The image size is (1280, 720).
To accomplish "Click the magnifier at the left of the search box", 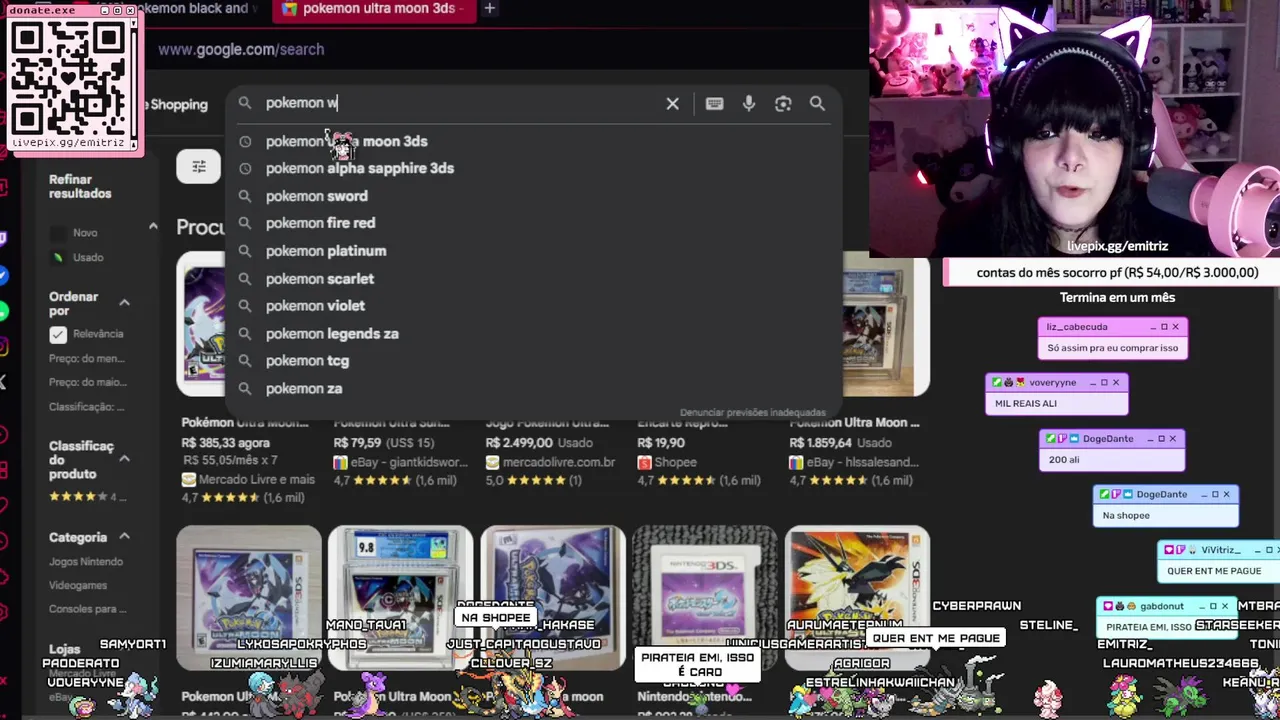I will click(245, 103).
